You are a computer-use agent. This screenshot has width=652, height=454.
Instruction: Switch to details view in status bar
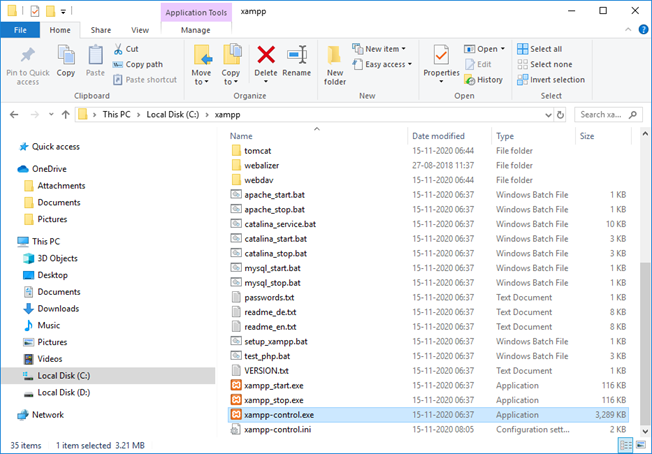pyautogui.click(x=626, y=445)
